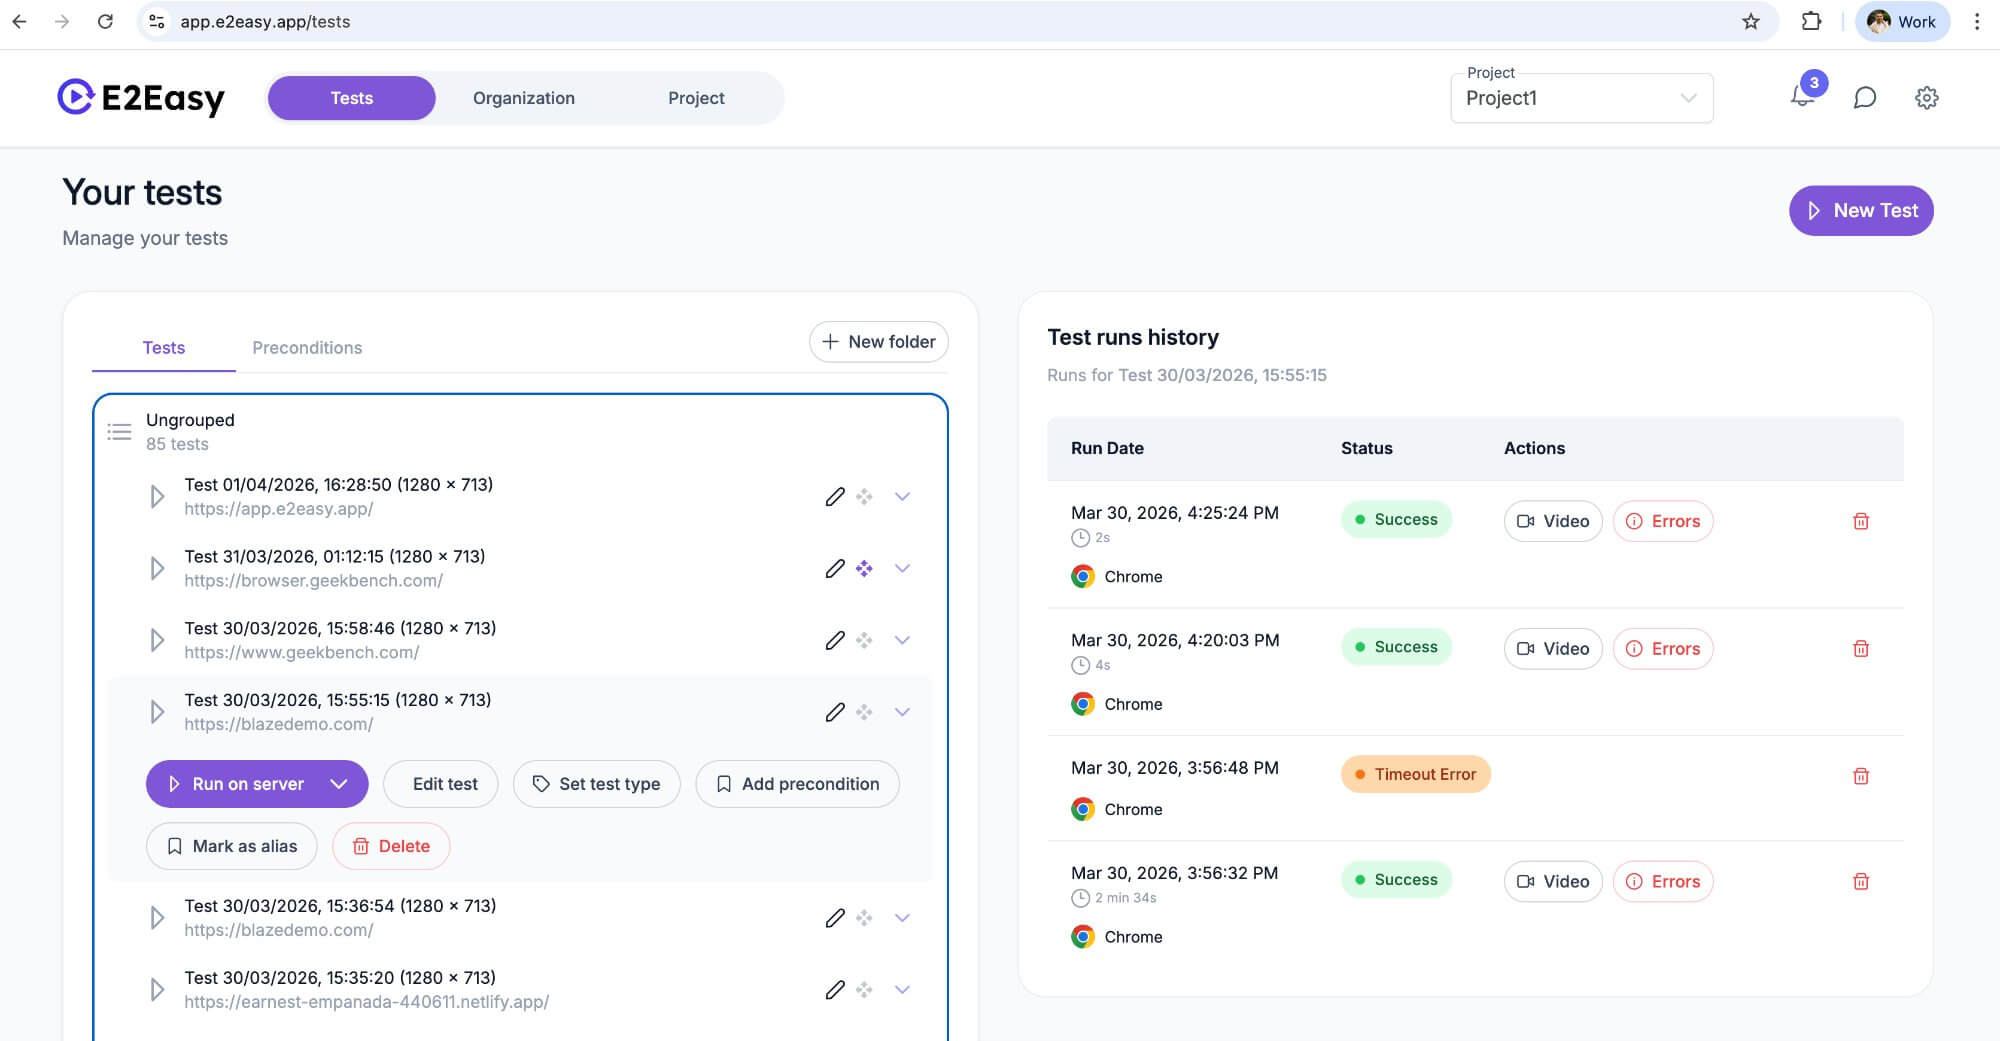Image resolution: width=2000 pixels, height=1041 pixels.
Task: Expand the Run on server dropdown arrow
Action: click(339, 784)
